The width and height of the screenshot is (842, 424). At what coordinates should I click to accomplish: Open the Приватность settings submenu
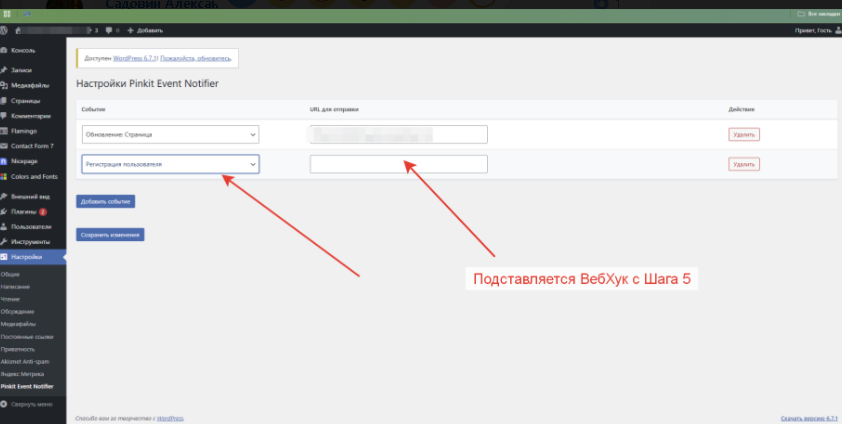point(18,349)
